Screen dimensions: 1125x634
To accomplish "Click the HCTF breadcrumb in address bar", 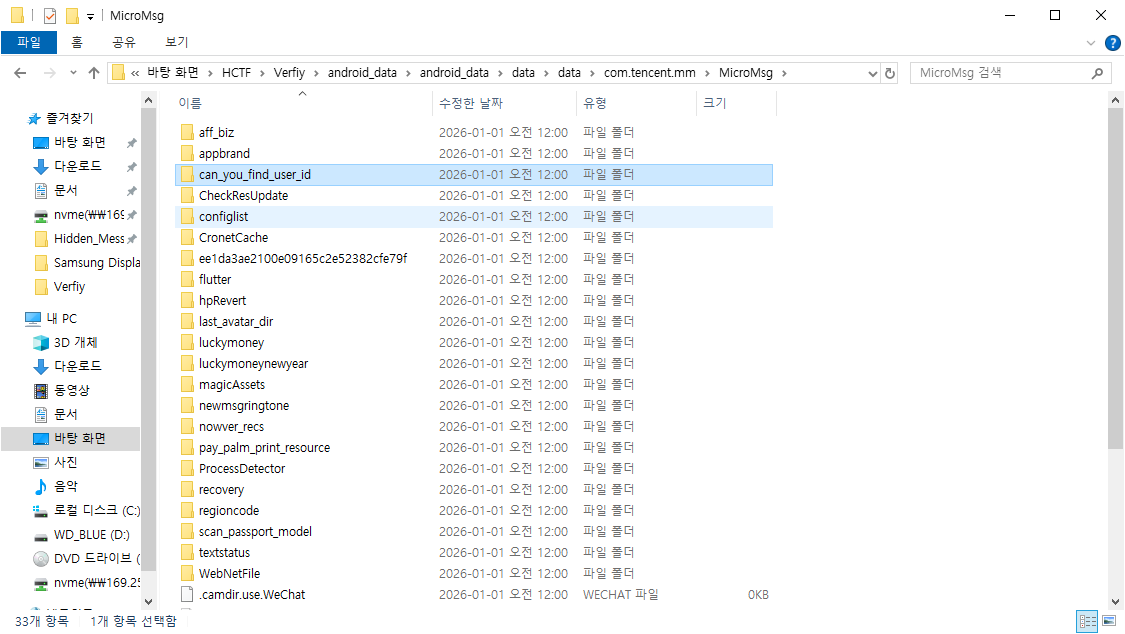I will (x=236, y=73).
